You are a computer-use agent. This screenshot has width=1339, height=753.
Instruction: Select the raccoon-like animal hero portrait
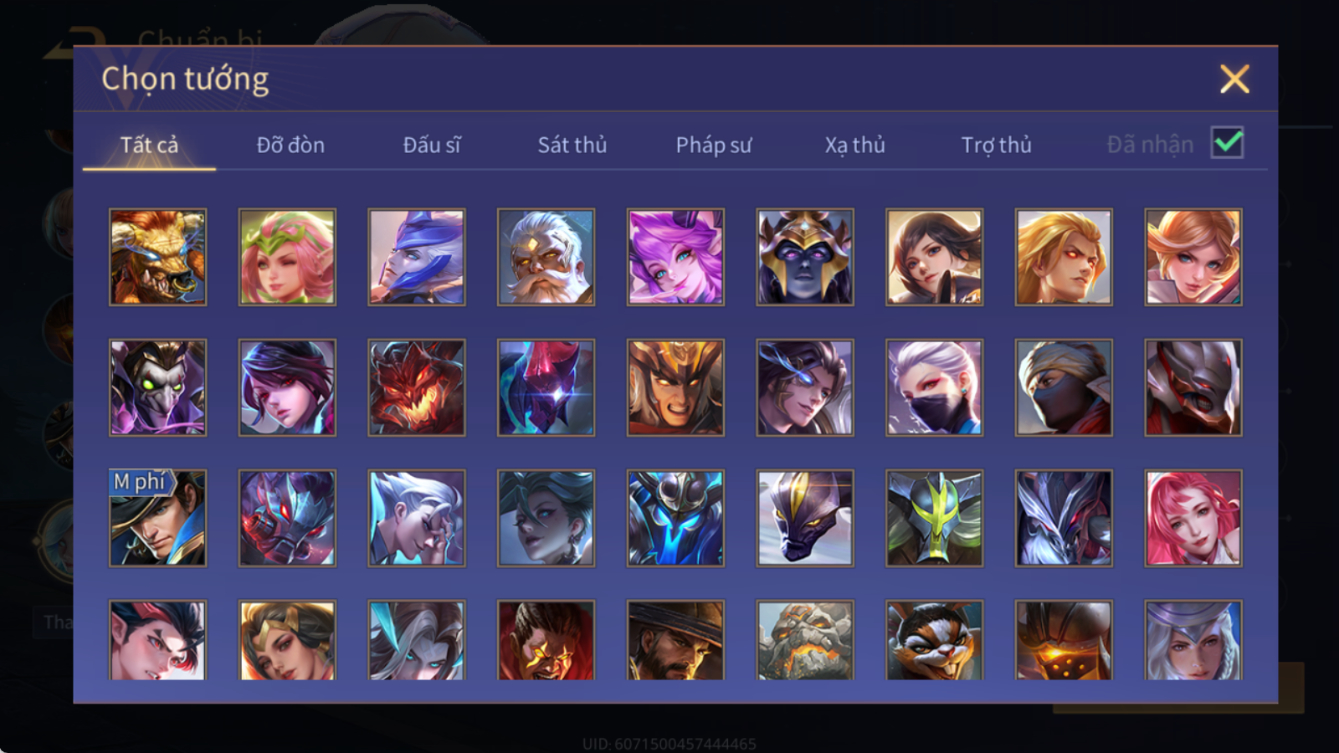click(x=935, y=640)
